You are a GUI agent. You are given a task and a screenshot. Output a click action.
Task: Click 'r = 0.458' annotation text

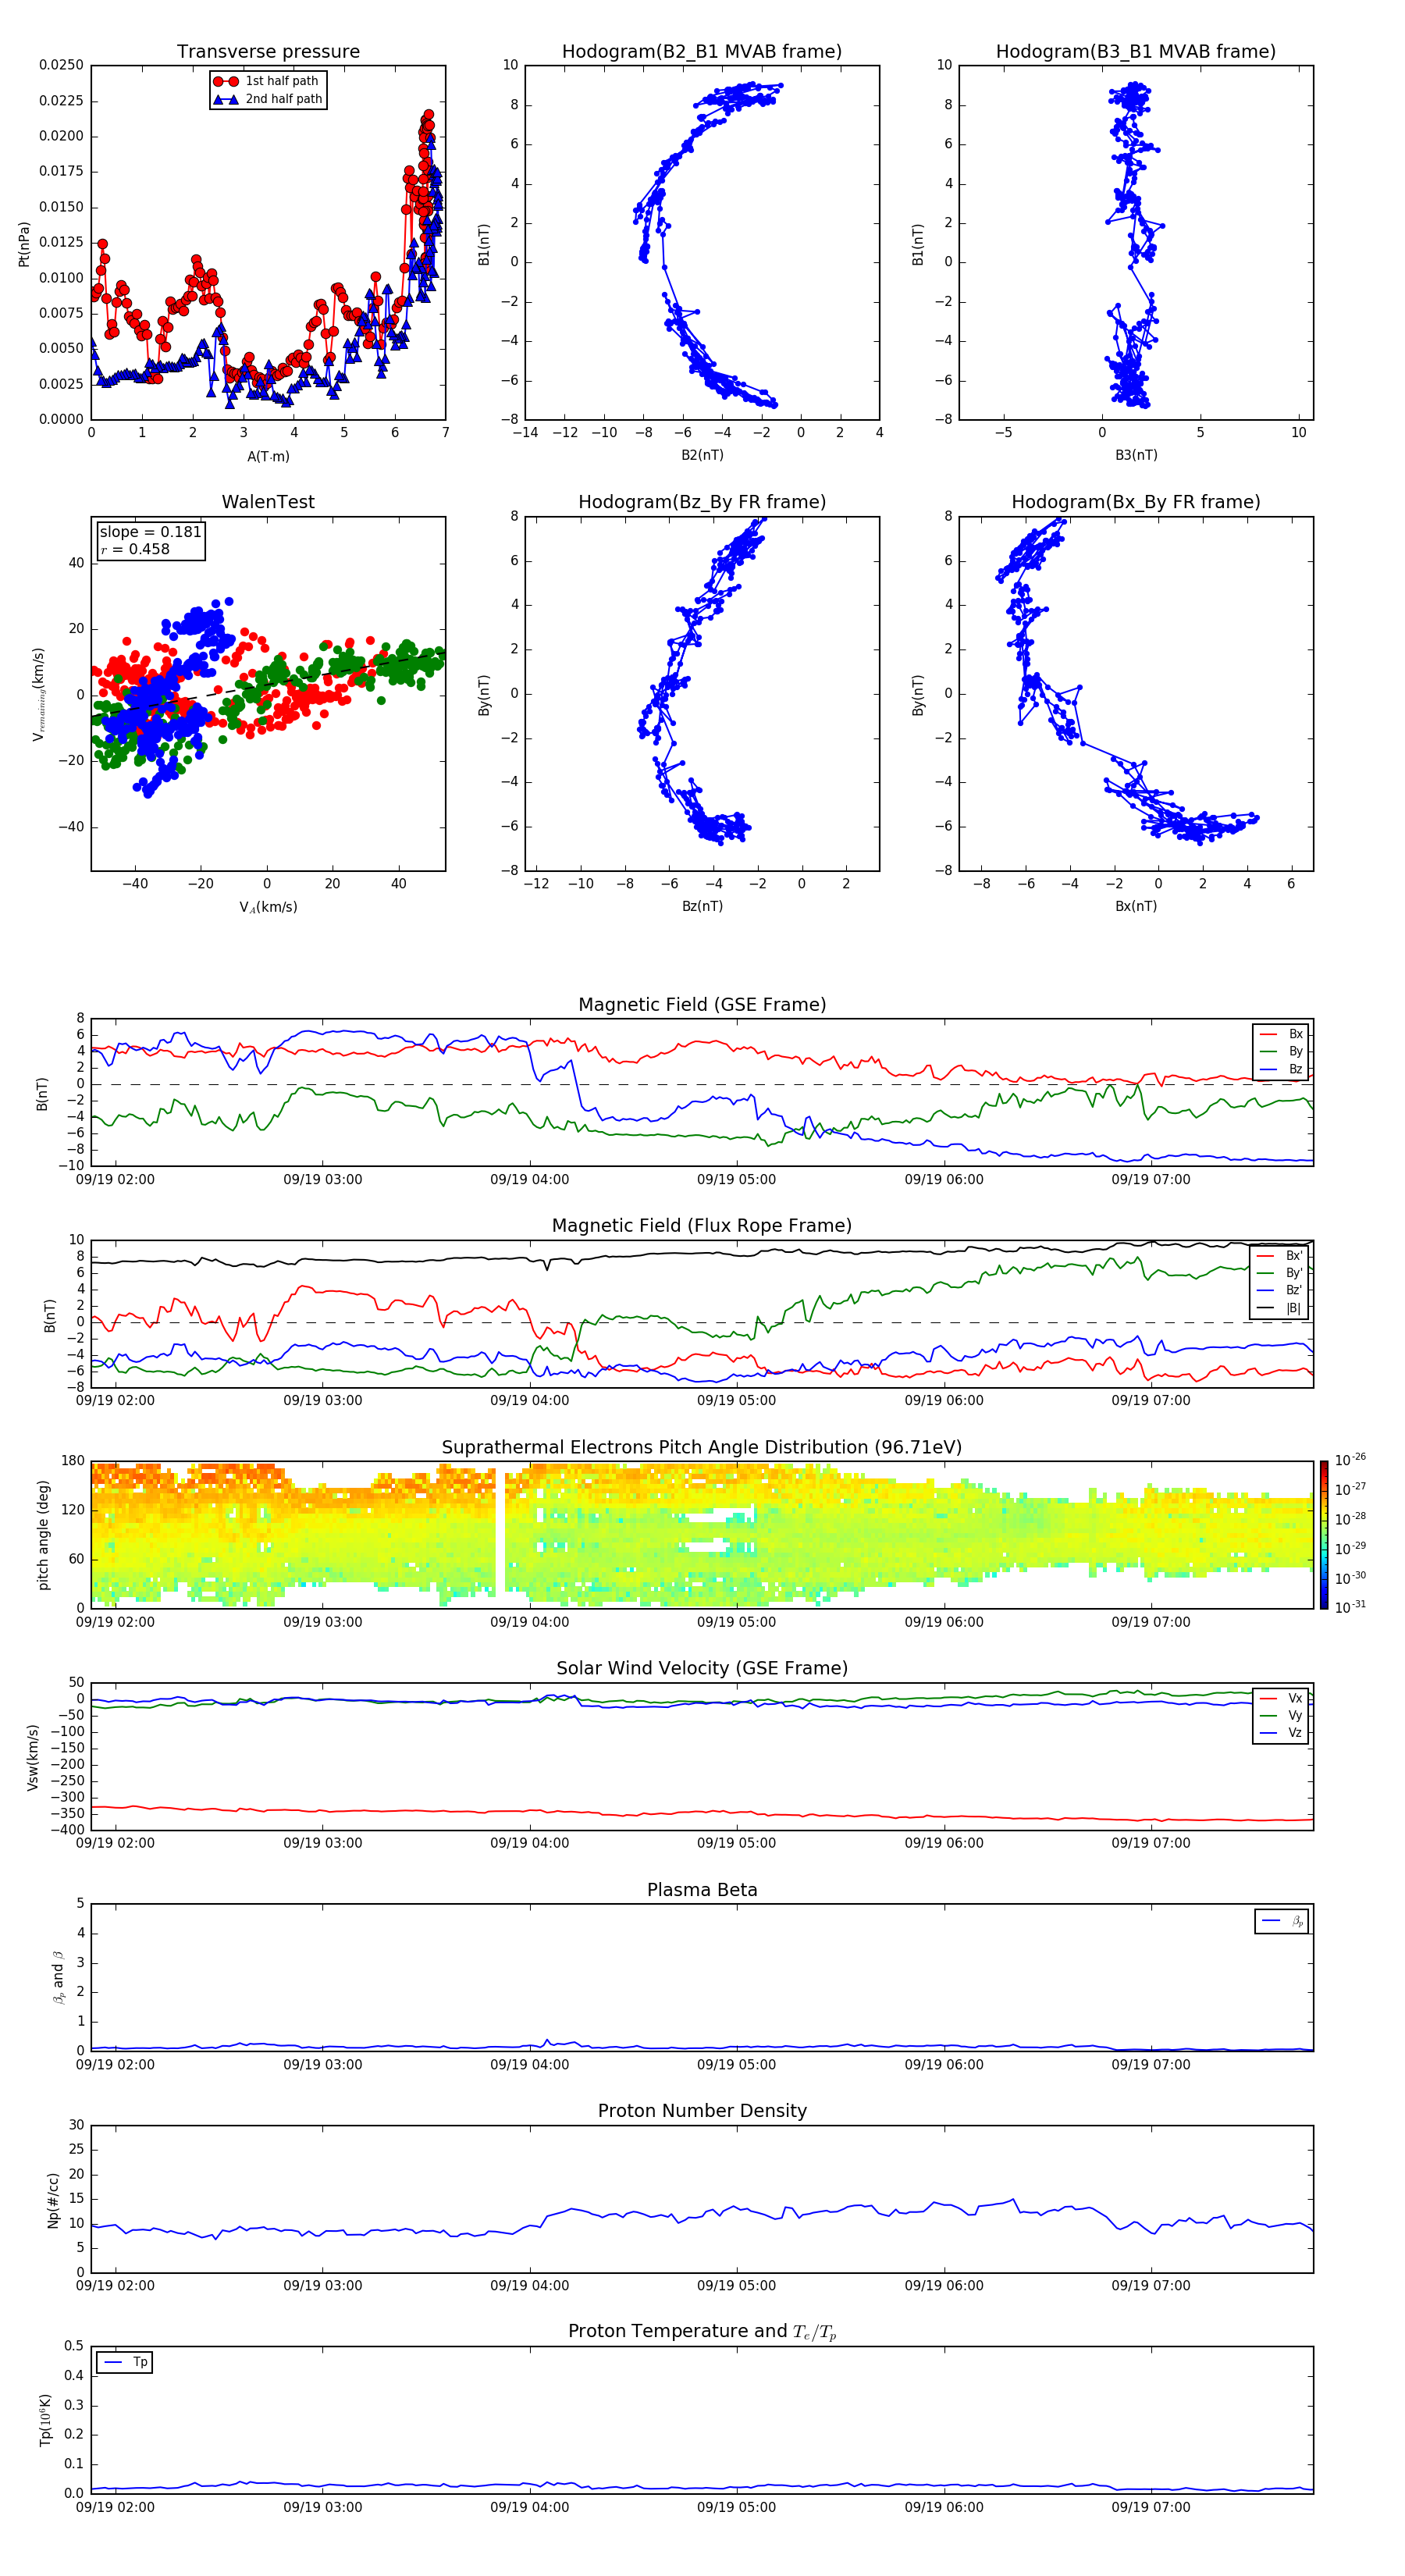[135, 549]
